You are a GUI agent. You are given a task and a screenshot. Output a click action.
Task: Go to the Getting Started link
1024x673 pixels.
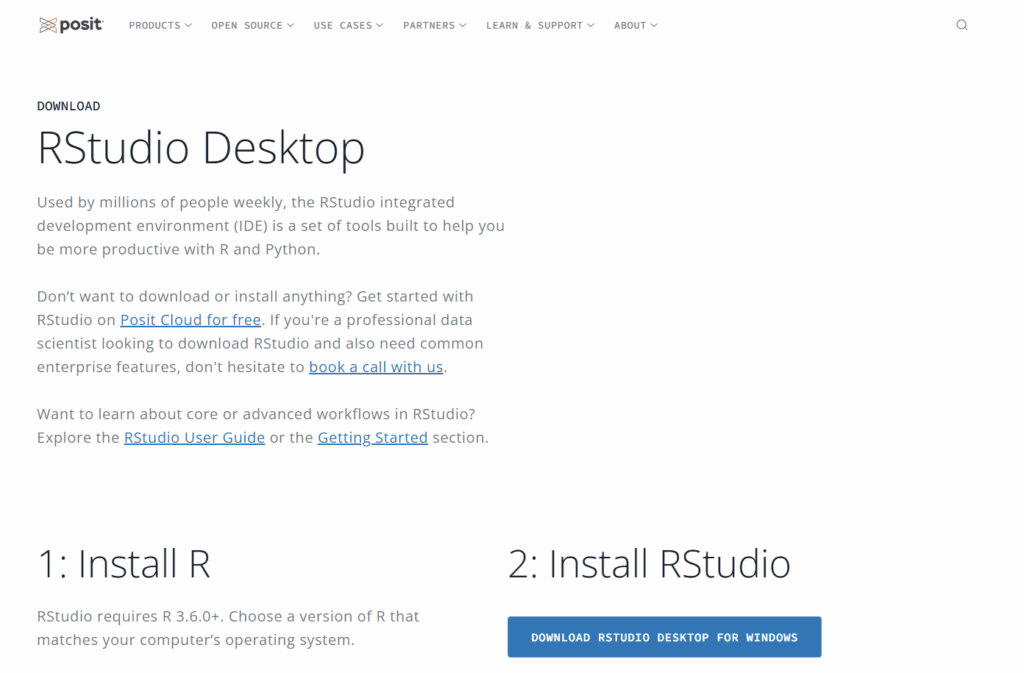coord(372,438)
